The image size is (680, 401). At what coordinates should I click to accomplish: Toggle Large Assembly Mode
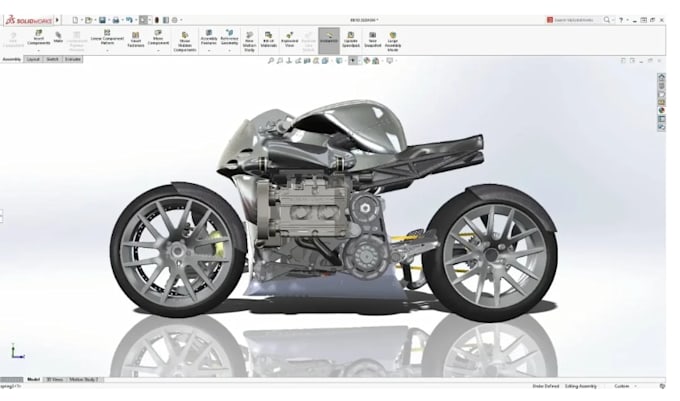(392, 41)
